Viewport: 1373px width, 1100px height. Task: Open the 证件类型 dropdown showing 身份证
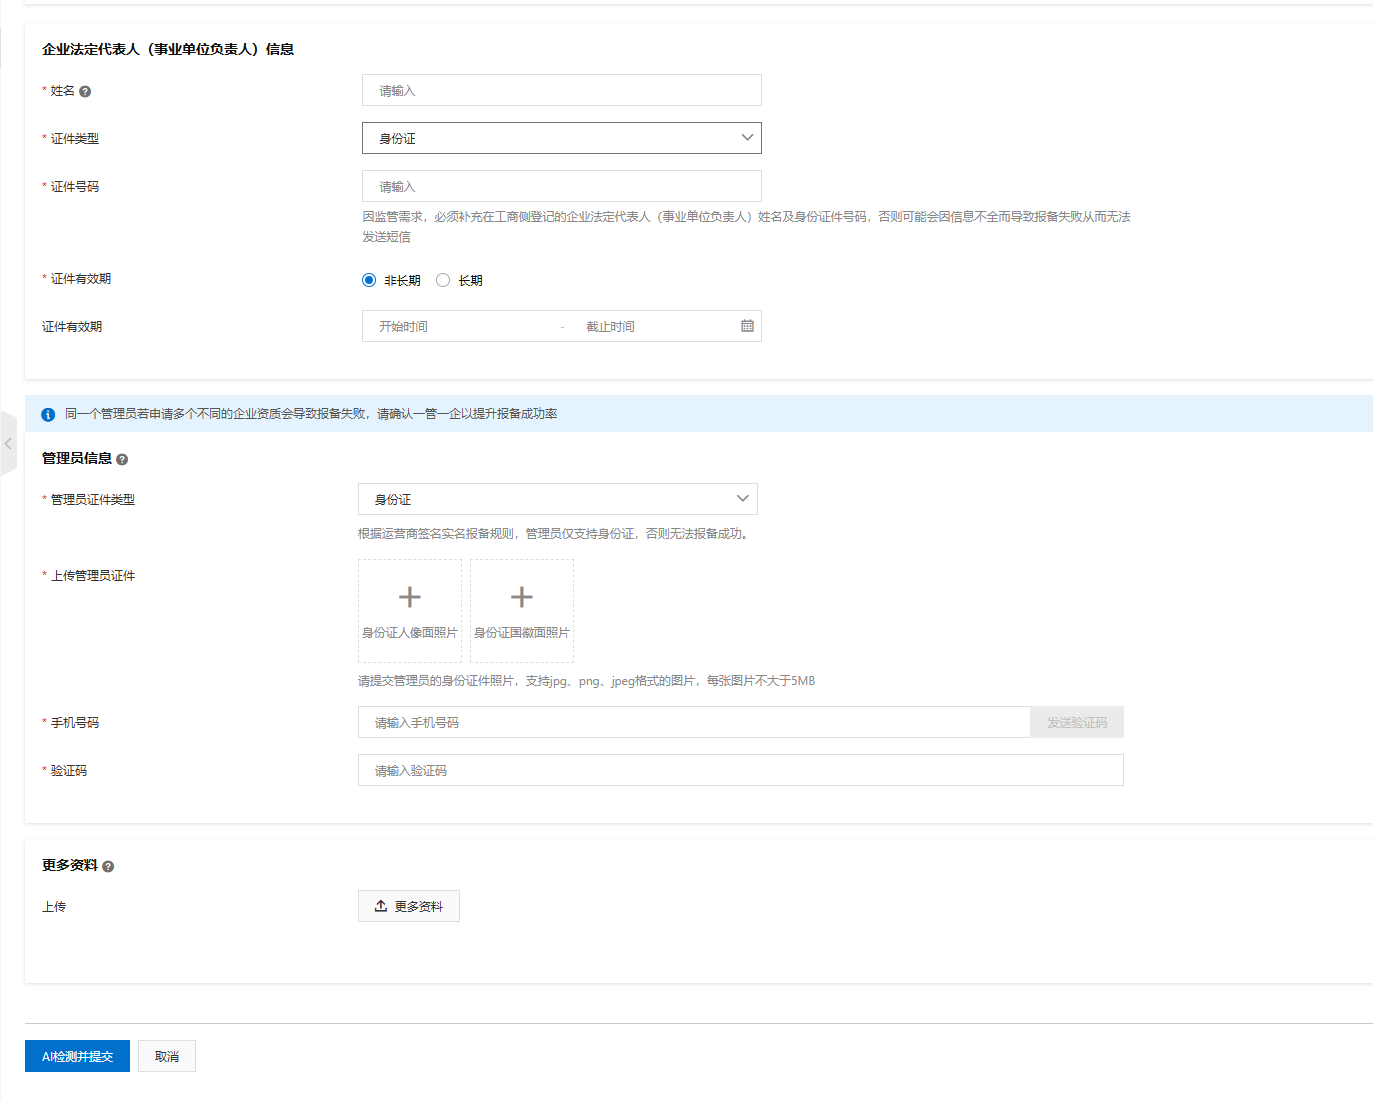tap(562, 138)
